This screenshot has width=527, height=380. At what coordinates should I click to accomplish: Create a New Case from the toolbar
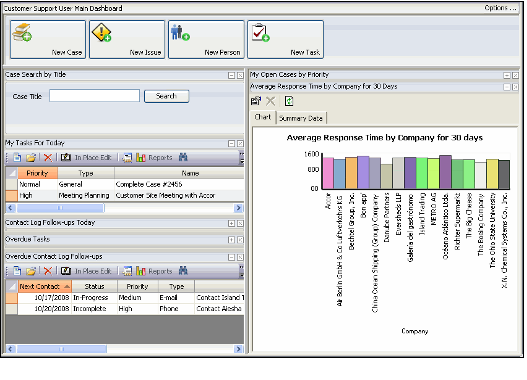coord(48,39)
